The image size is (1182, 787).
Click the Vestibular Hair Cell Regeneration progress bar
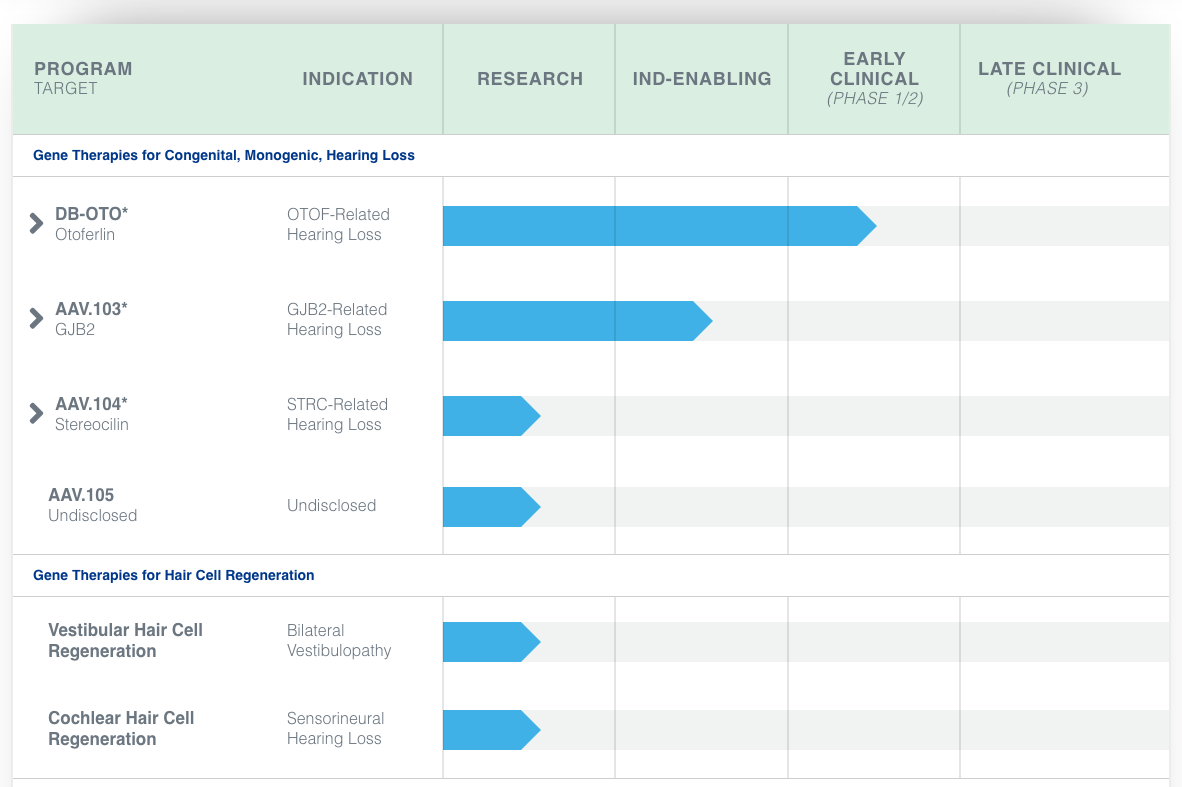tap(488, 642)
